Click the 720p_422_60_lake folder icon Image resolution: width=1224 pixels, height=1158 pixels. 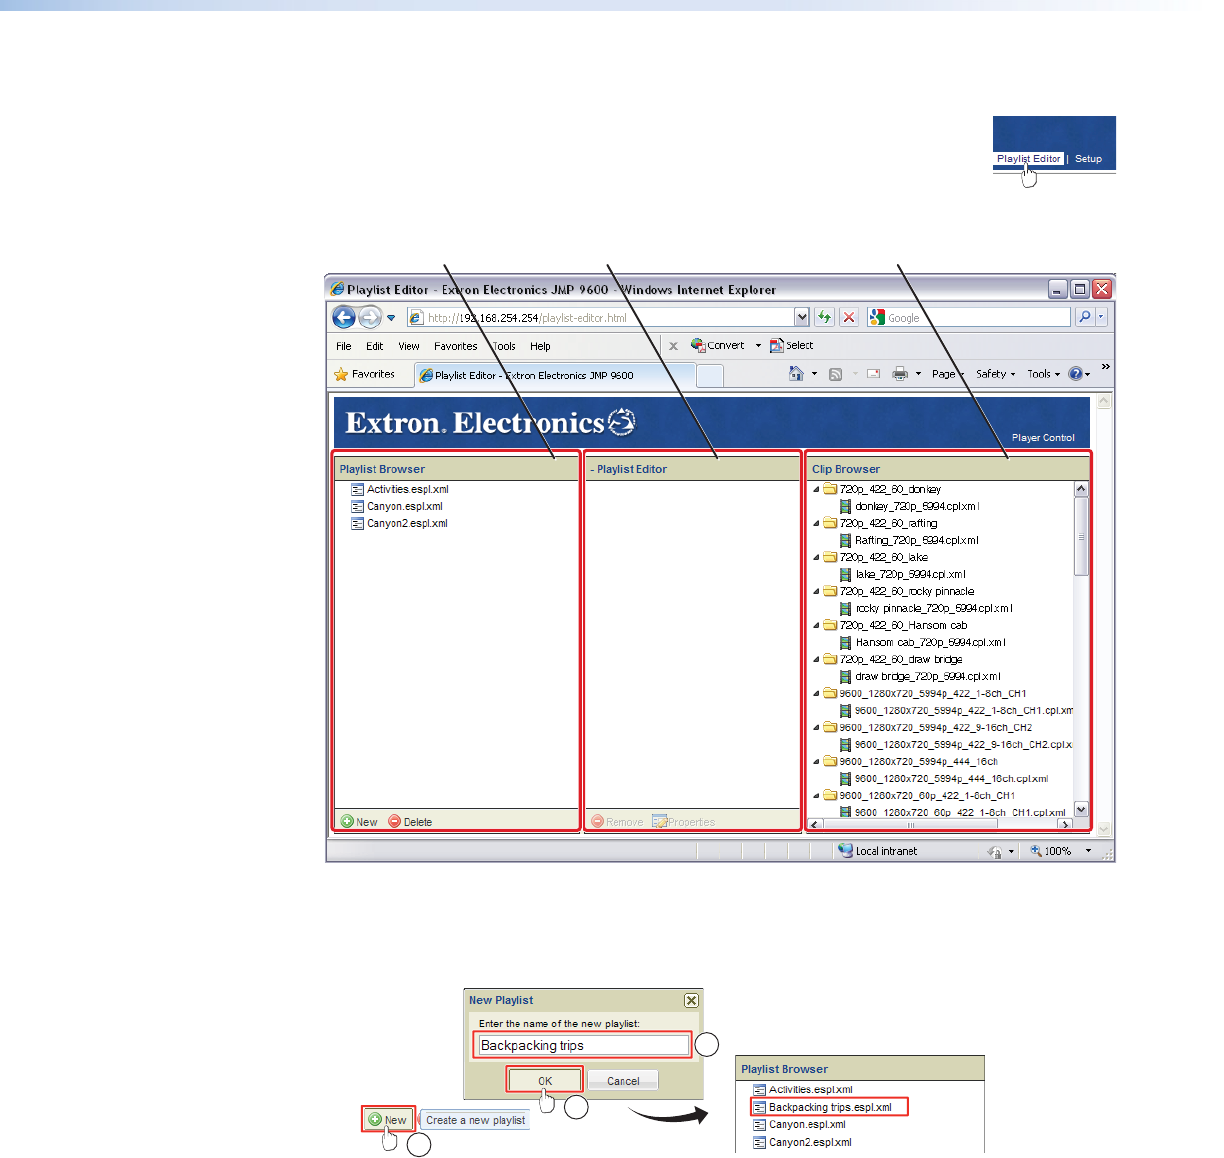[x=829, y=557]
